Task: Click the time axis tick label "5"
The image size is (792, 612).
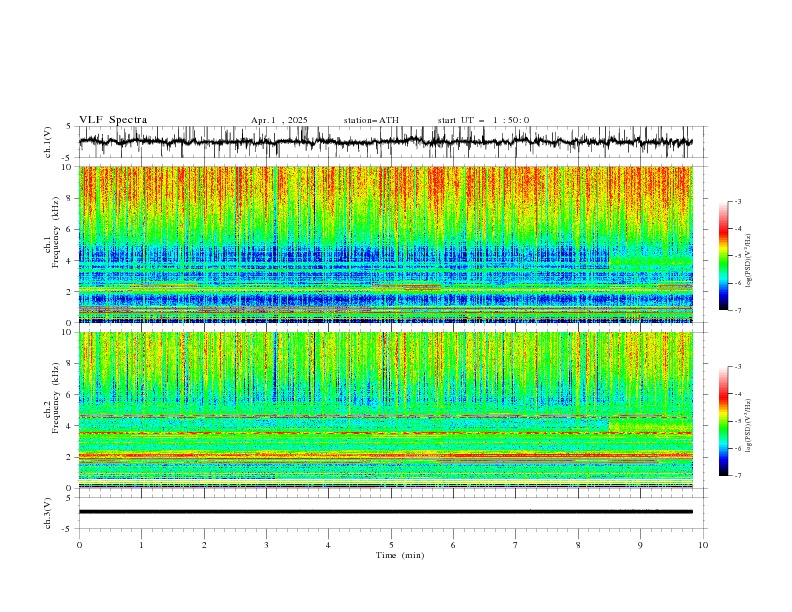Action: [391, 545]
